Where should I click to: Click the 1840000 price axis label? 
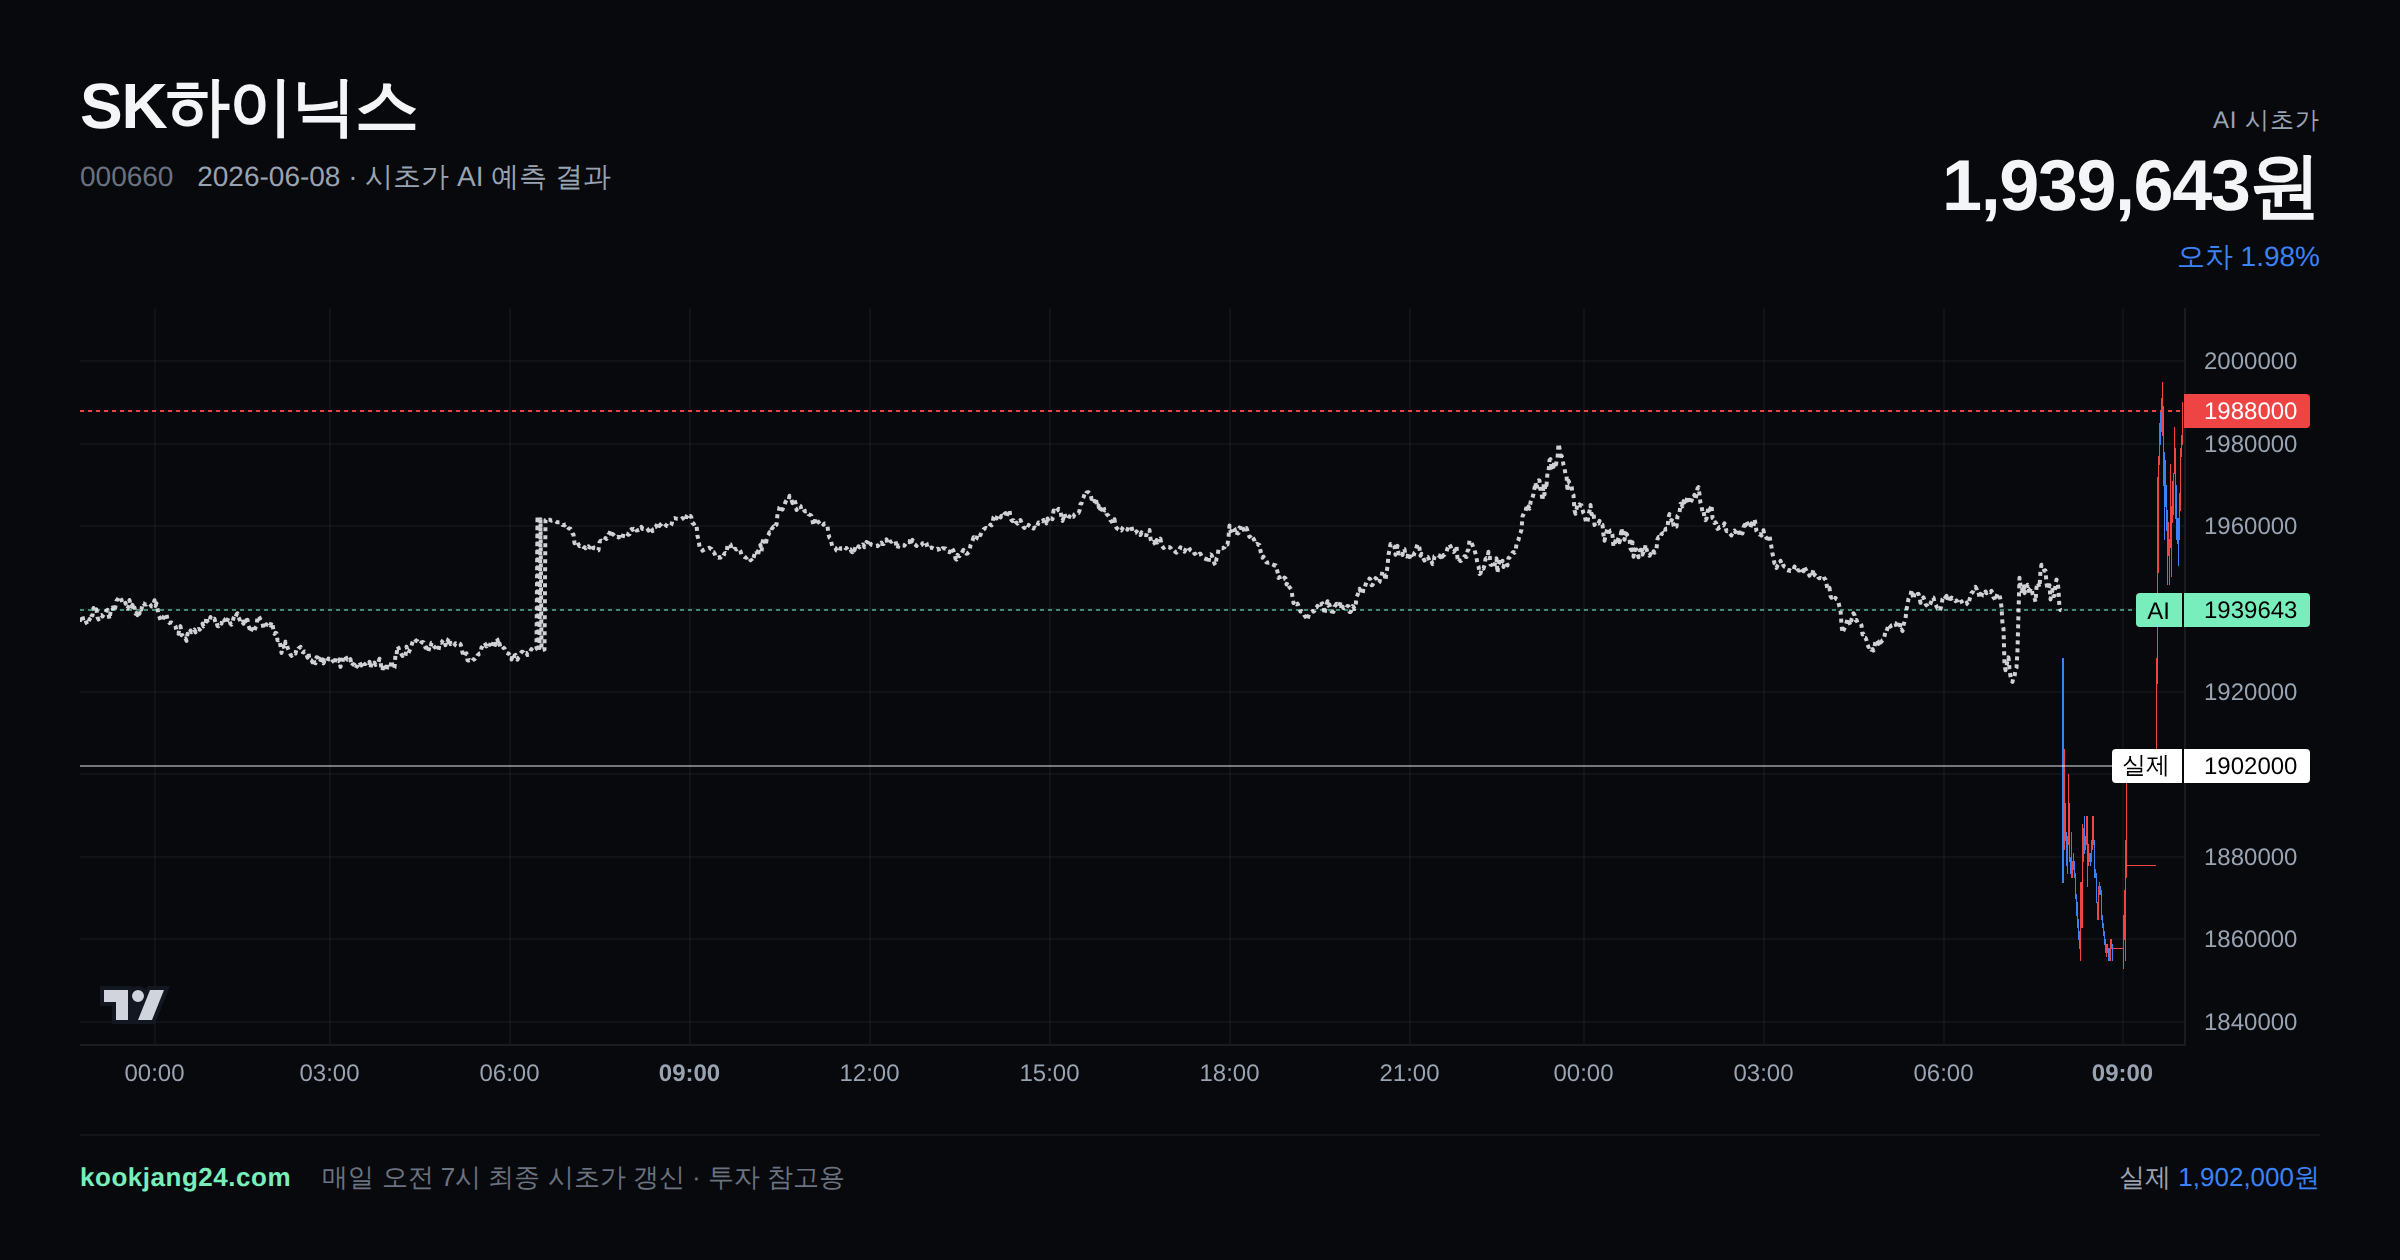point(2250,1022)
